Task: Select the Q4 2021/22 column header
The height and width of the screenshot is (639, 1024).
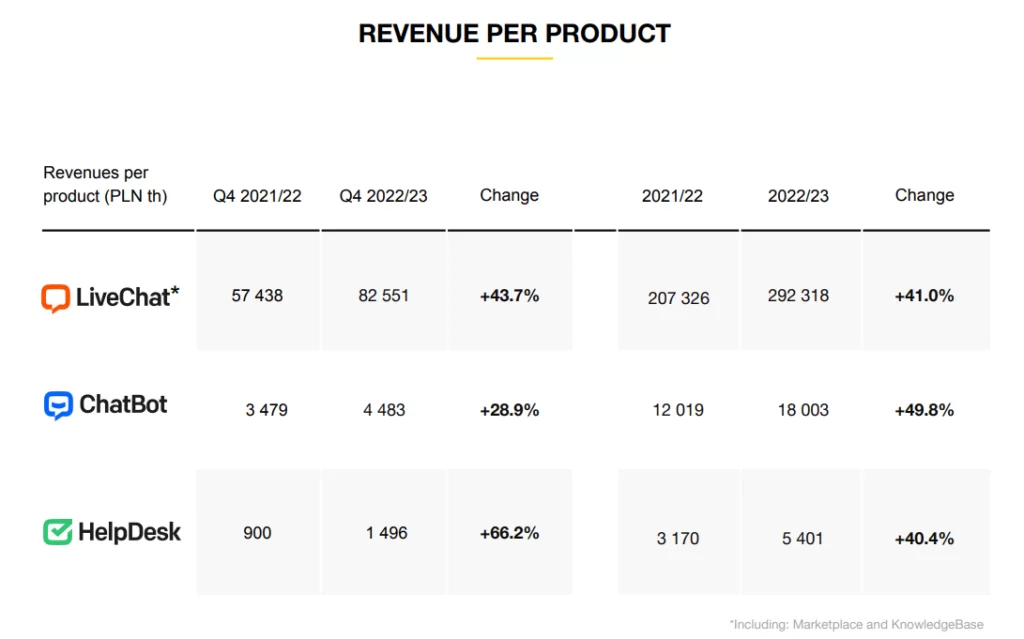Action: [257, 196]
